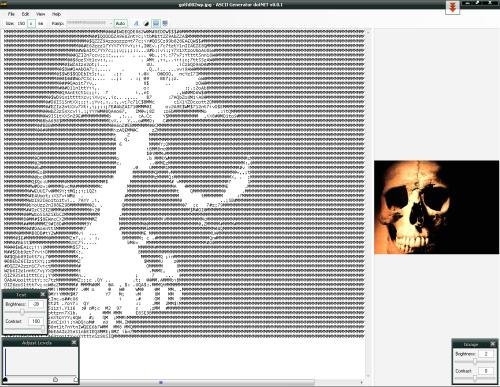Toggle the last toolbar view icon

[165, 23]
